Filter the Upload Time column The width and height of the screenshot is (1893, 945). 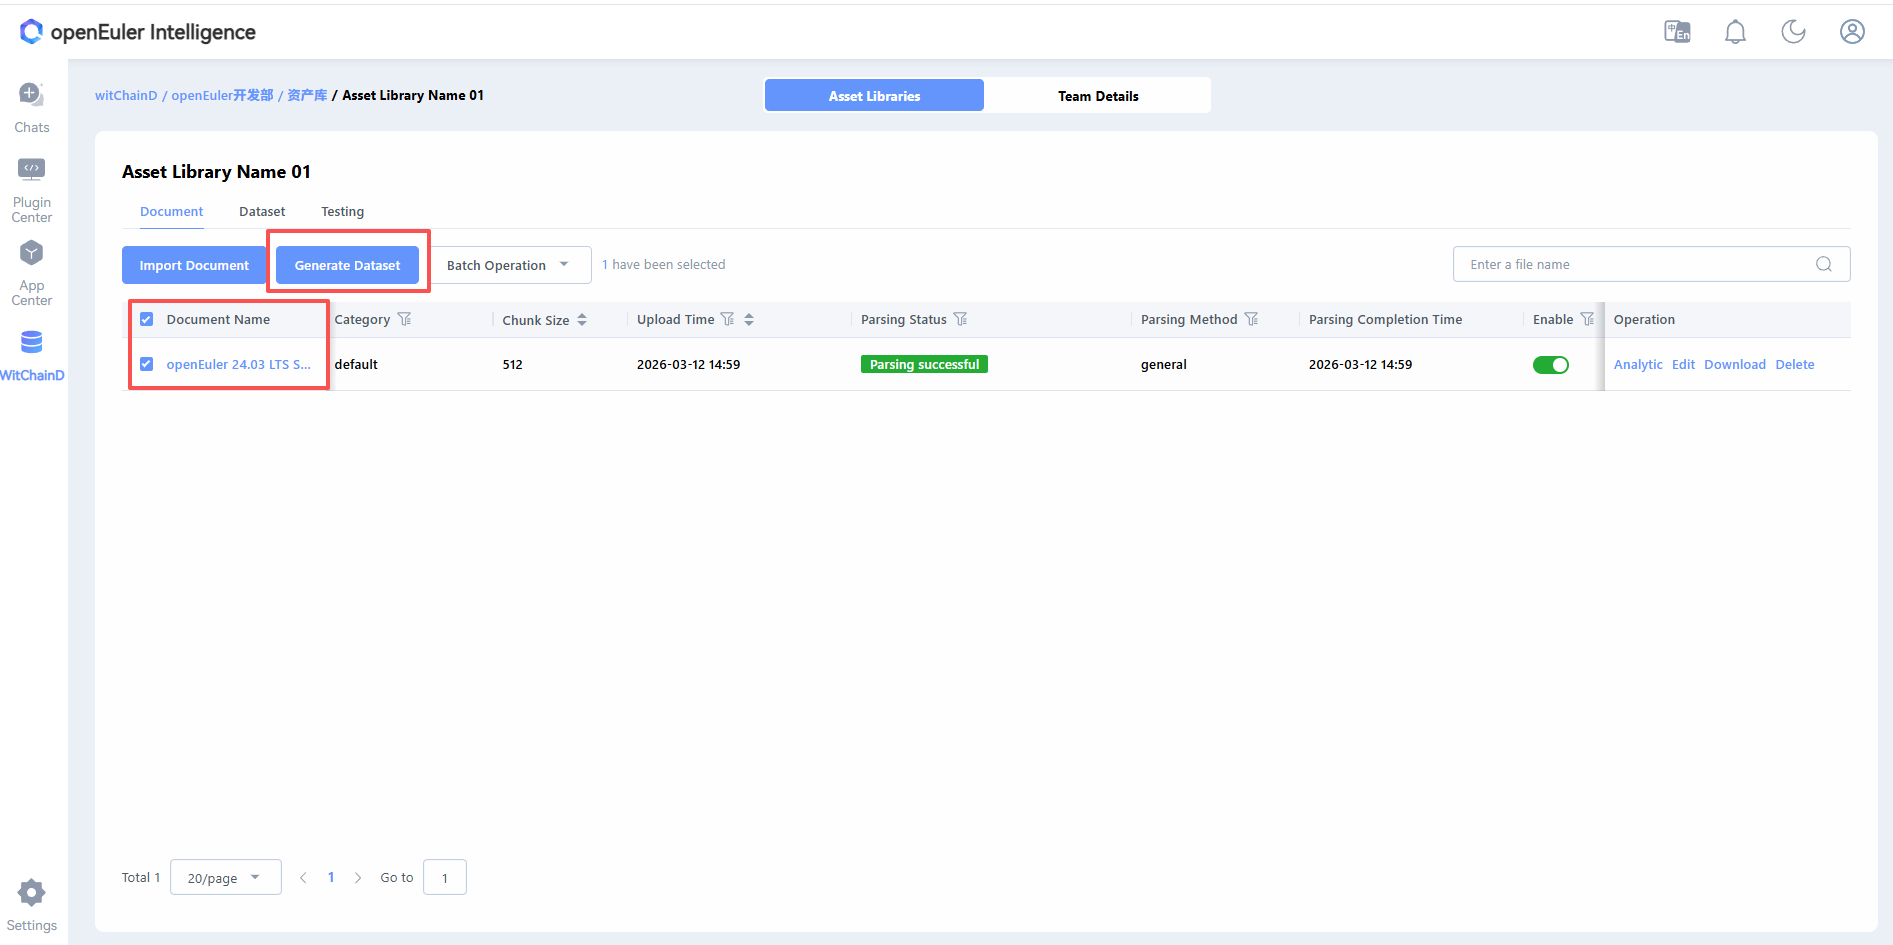(727, 319)
